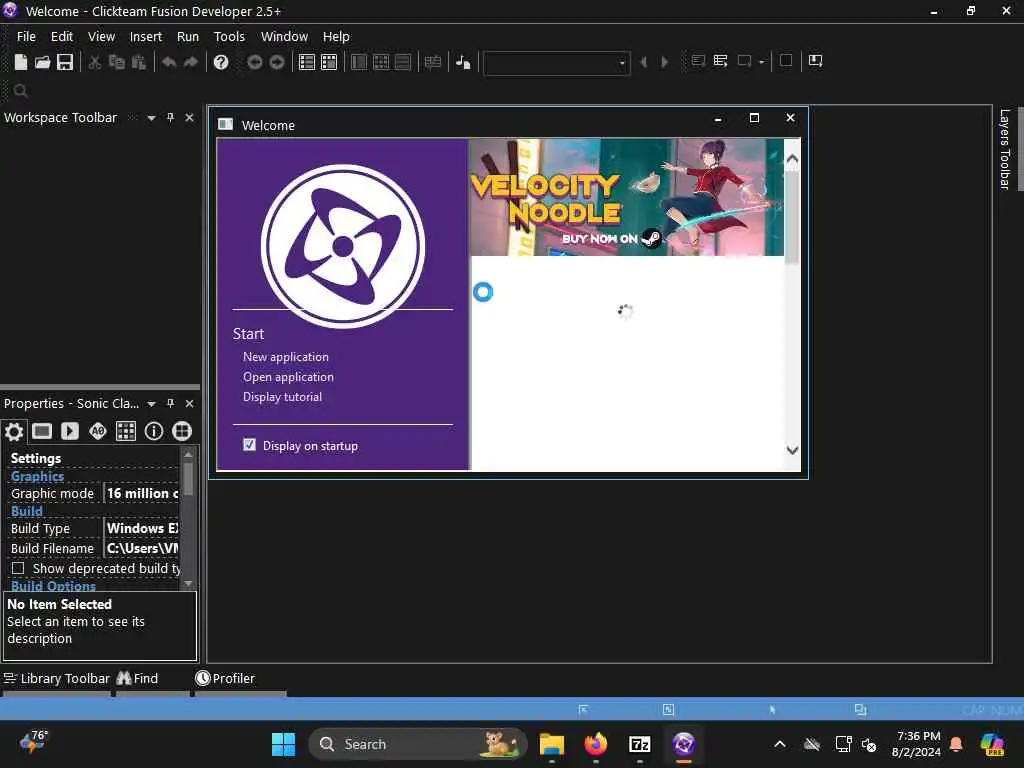Open the frame selector combo box
Viewport: 1024px width, 768px height.
(556, 63)
